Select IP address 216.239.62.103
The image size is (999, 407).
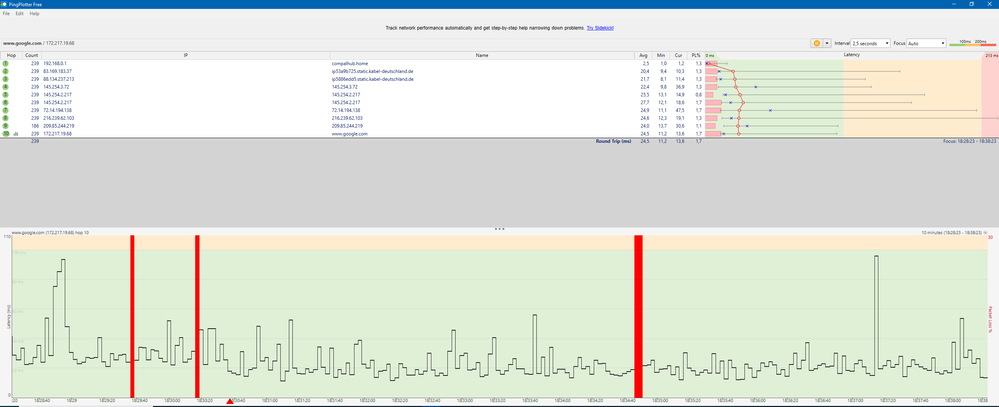click(x=59, y=118)
